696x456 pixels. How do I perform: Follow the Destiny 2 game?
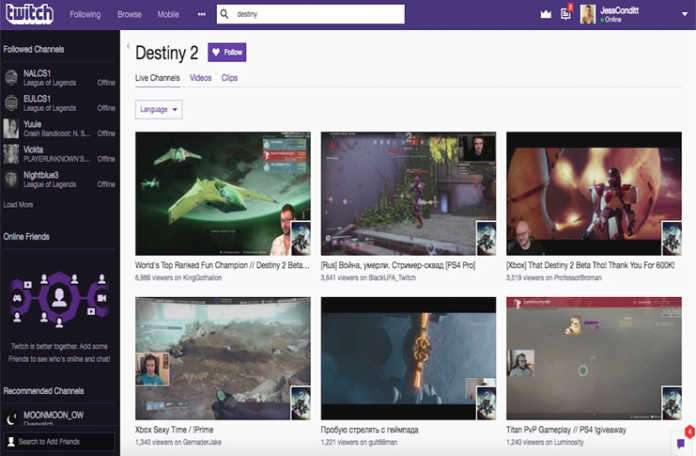tap(227, 52)
